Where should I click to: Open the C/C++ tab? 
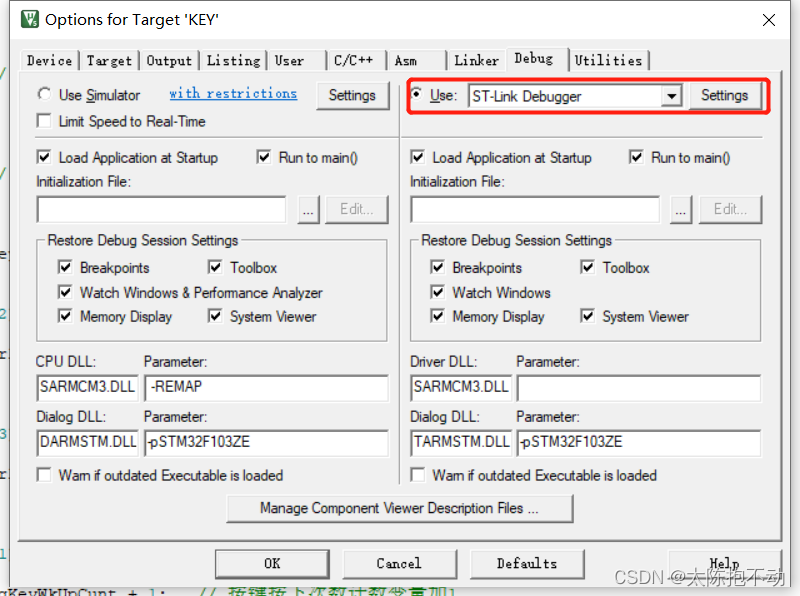coord(357,61)
